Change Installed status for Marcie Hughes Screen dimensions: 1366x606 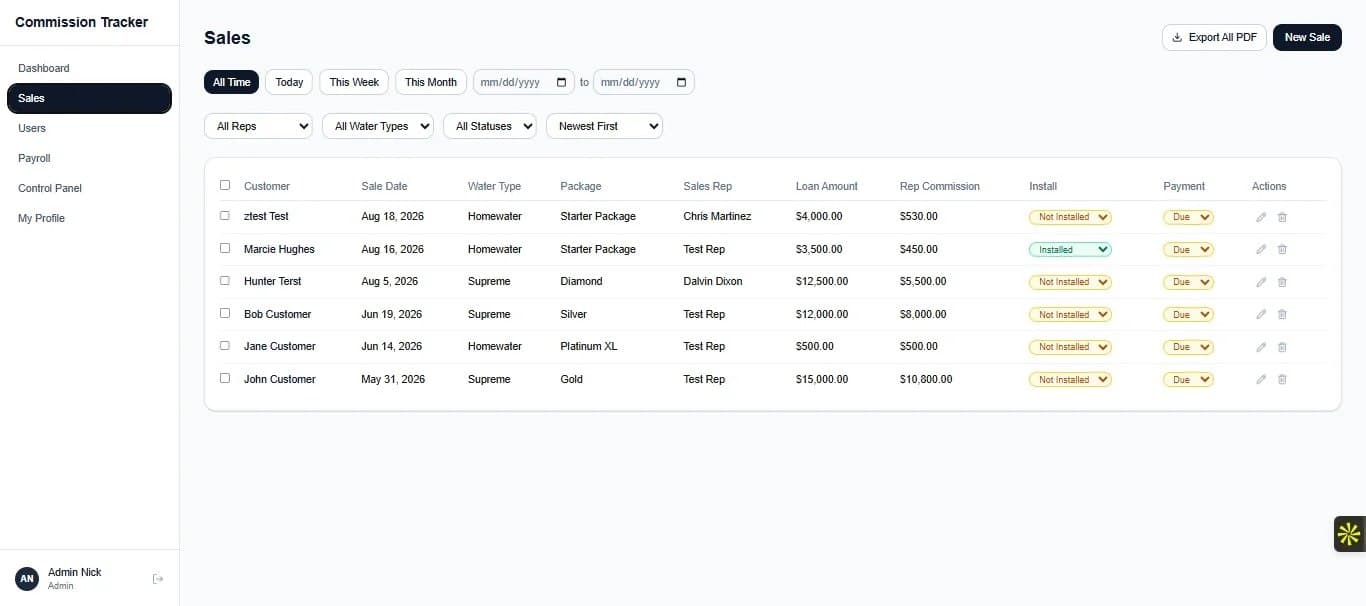click(x=1070, y=249)
